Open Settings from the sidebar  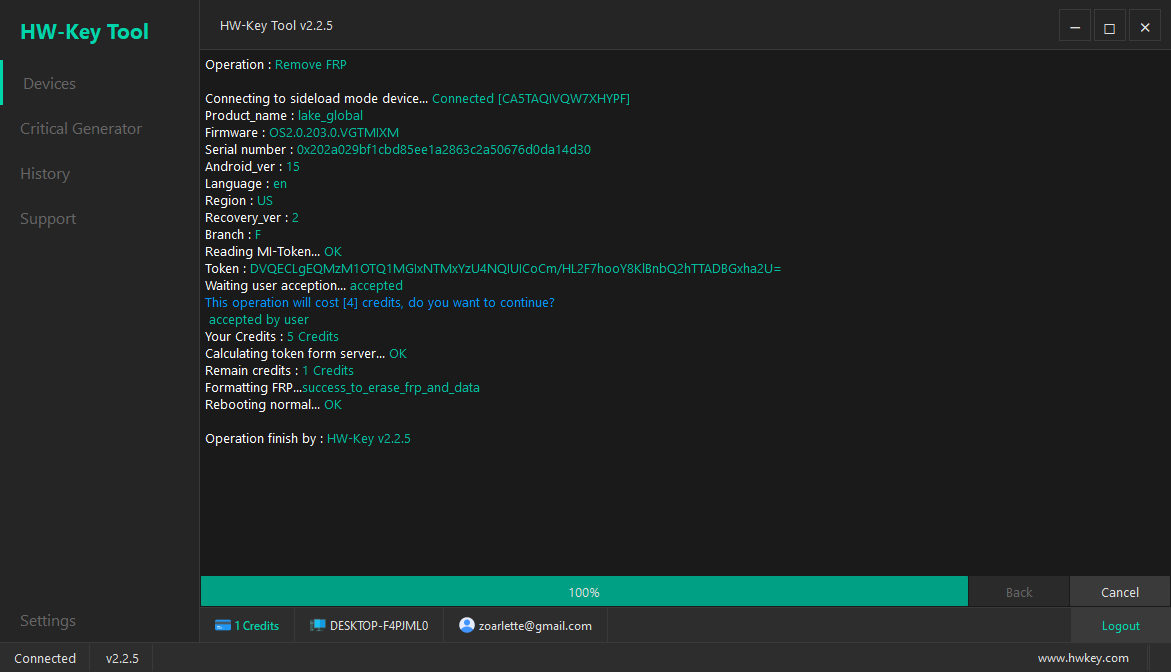pyautogui.click(x=47, y=620)
